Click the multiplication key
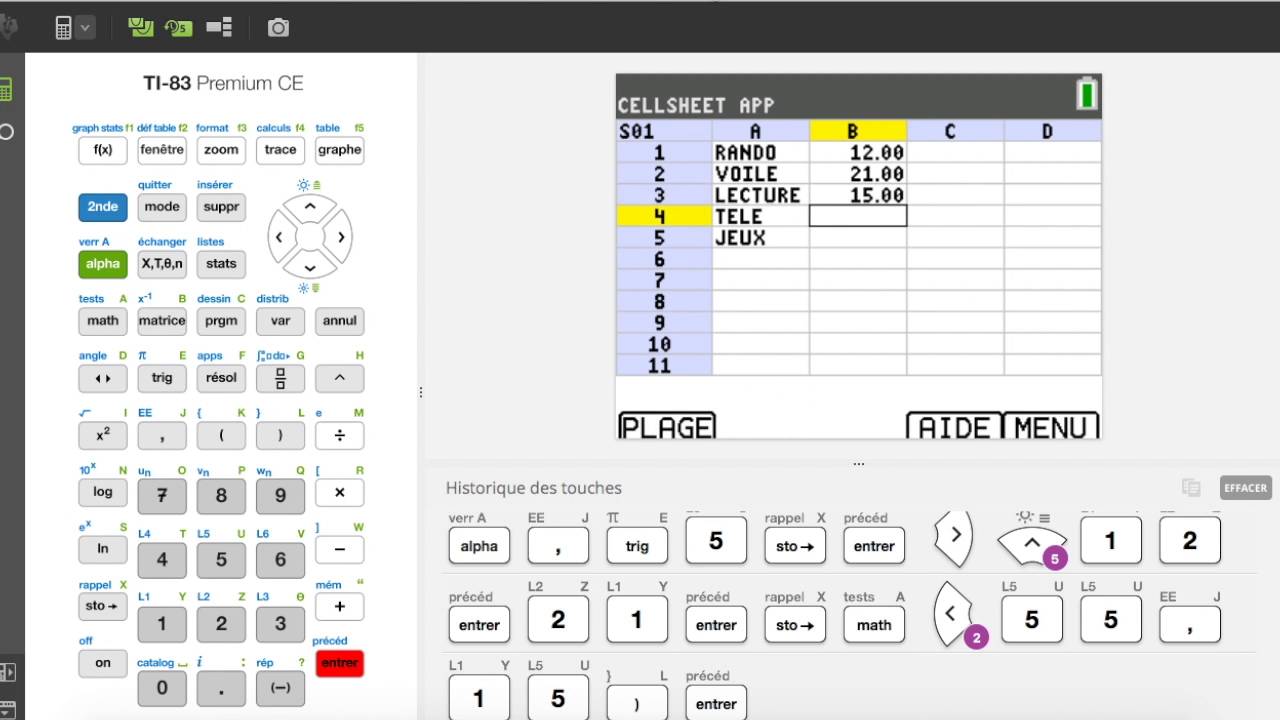The height and width of the screenshot is (720, 1280). (340, 493)
